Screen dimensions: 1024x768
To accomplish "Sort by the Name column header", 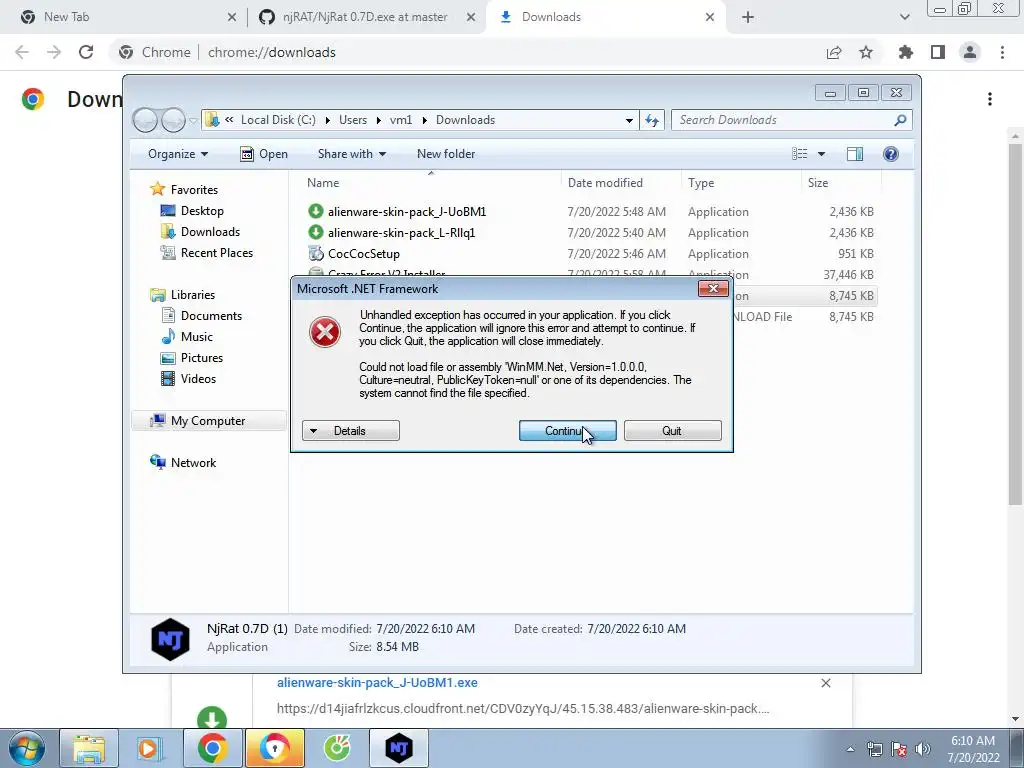I will click(430, 183).
